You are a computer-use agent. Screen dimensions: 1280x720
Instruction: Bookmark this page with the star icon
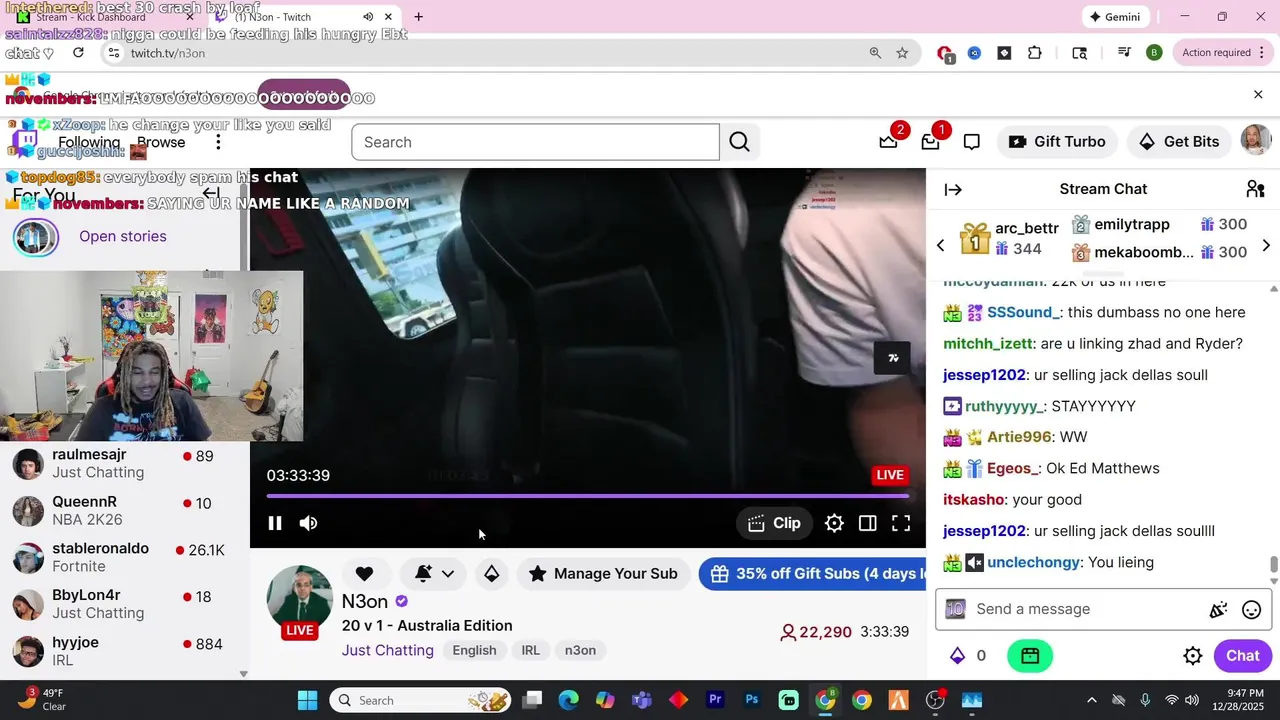(902, 53)
